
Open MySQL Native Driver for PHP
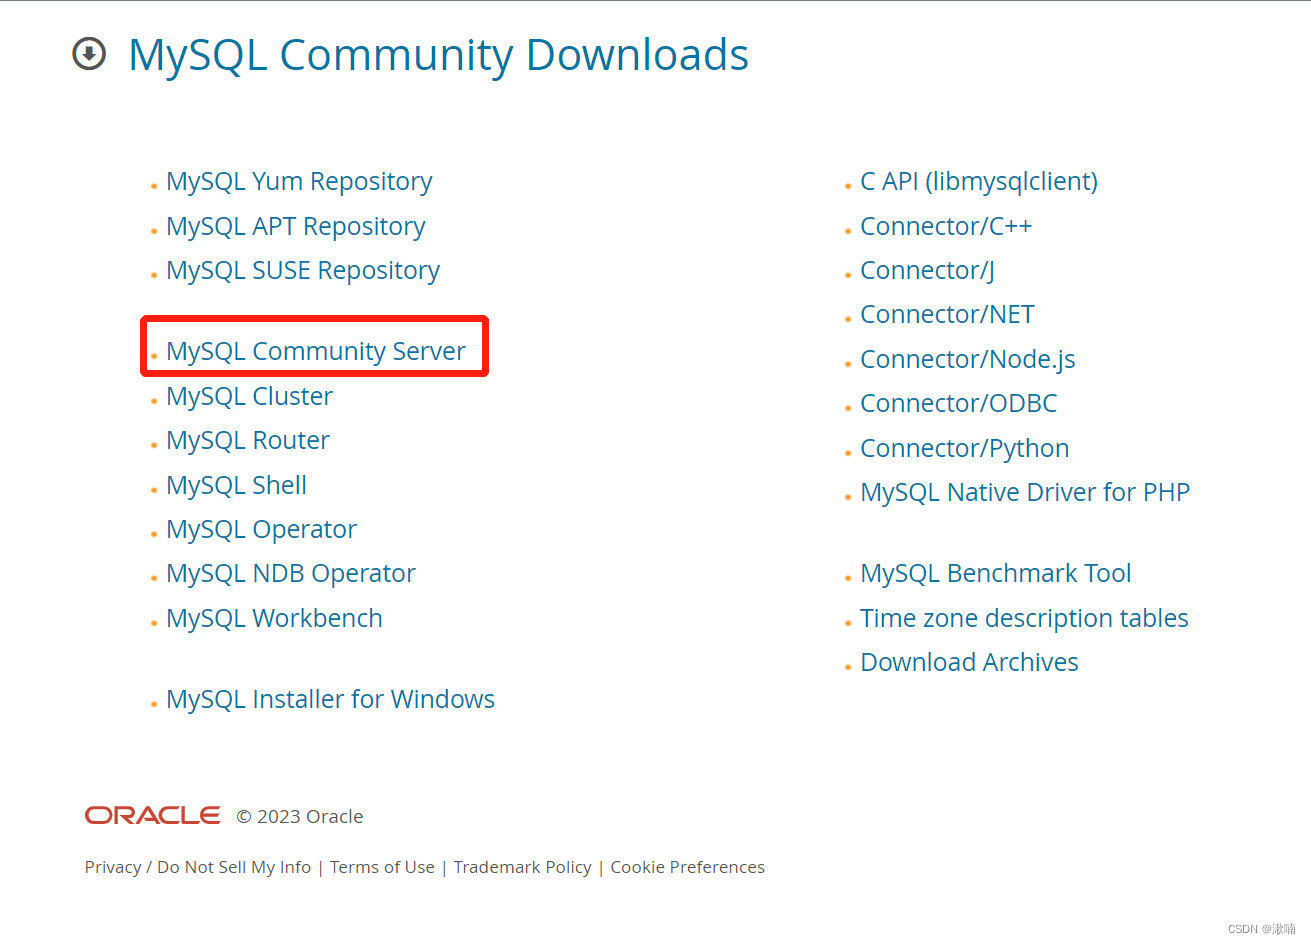click(1025, 492)
